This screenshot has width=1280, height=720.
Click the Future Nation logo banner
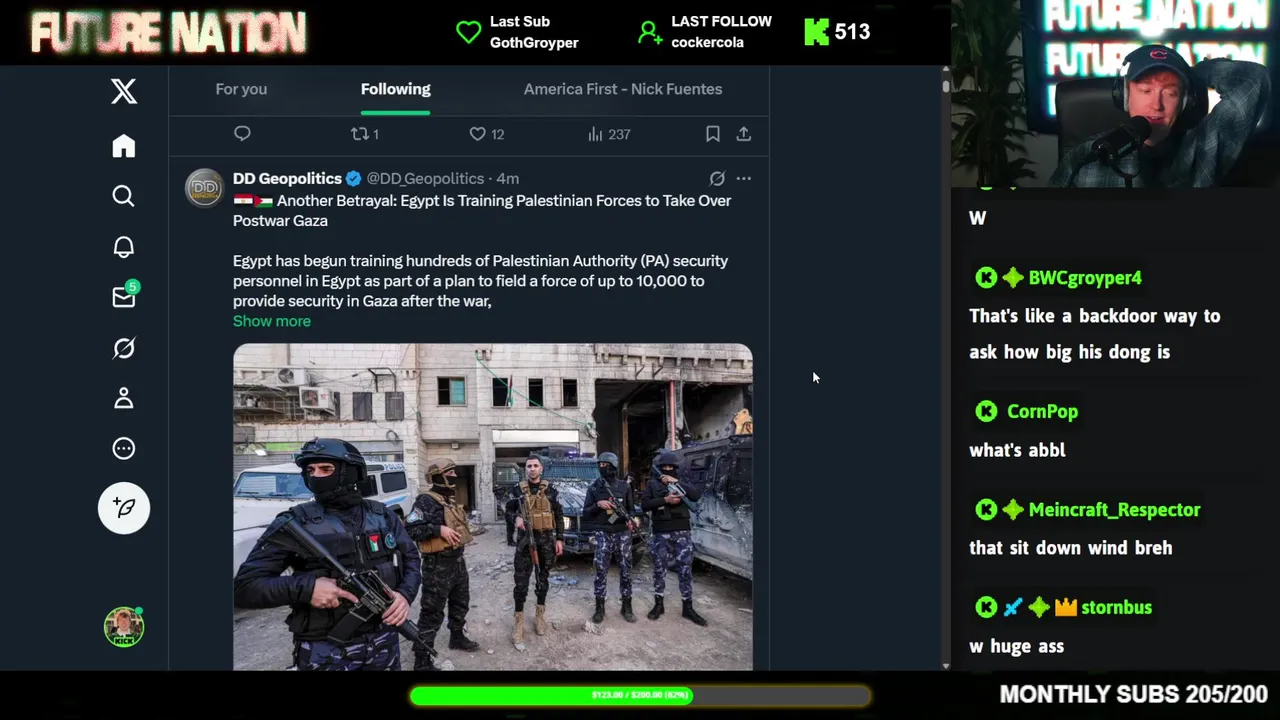click(168, 33)
